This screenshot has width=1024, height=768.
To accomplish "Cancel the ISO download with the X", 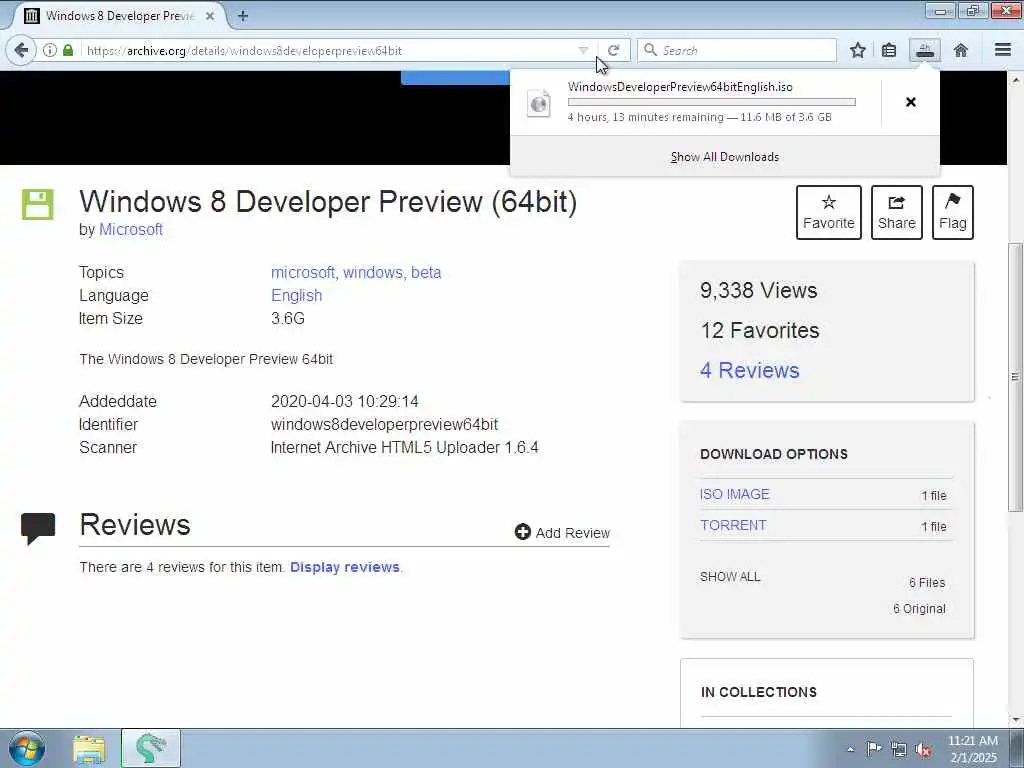I will (910, 102).
